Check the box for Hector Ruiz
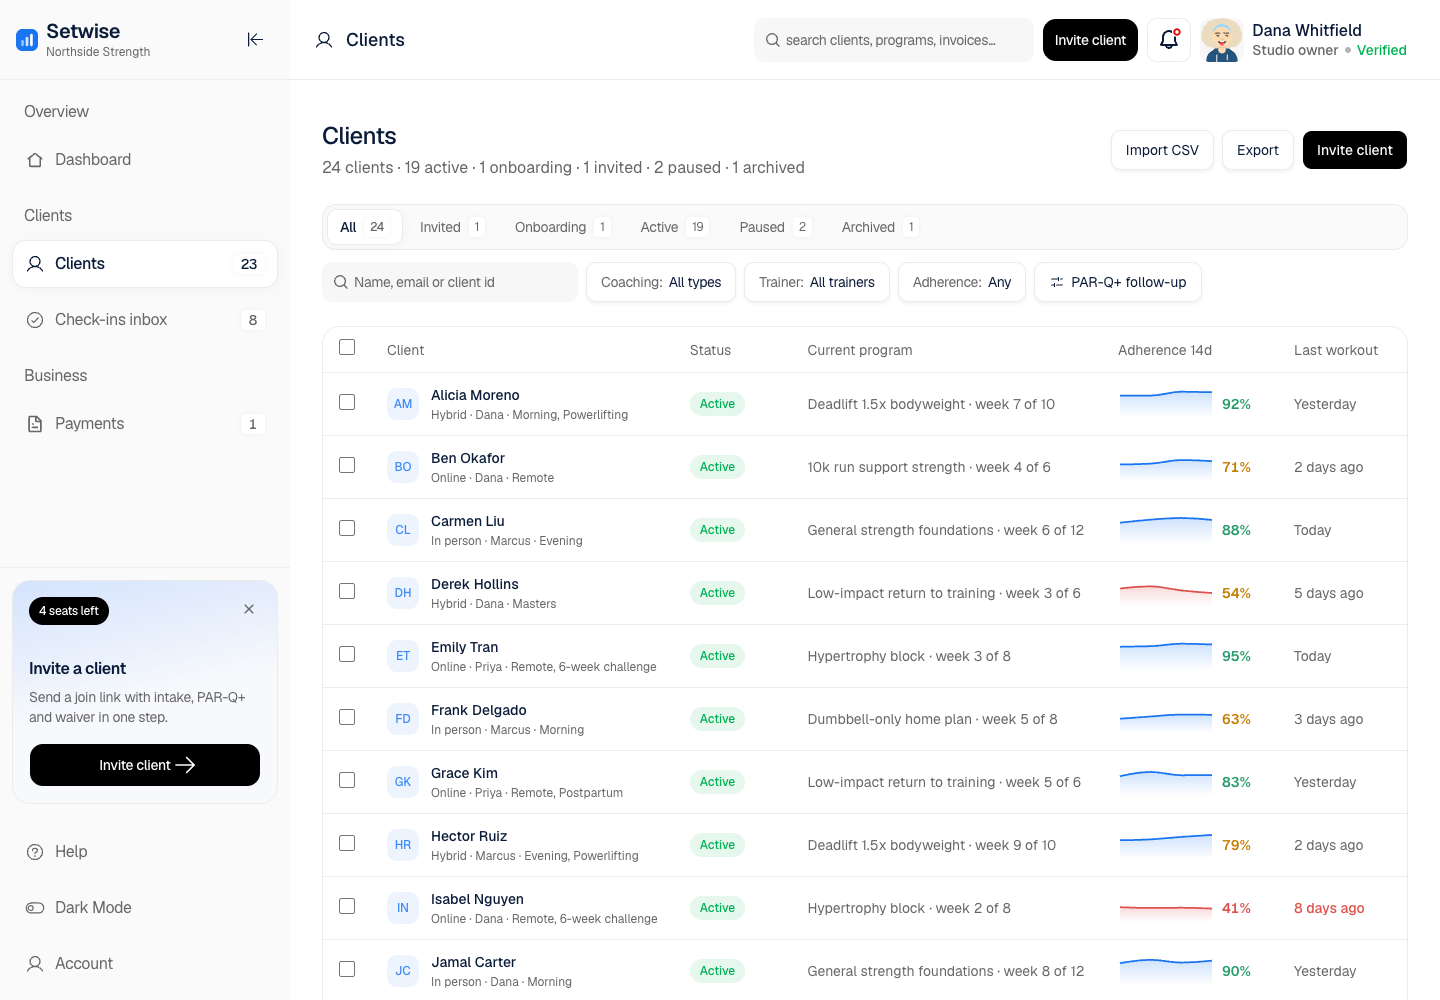 point(347,843)
